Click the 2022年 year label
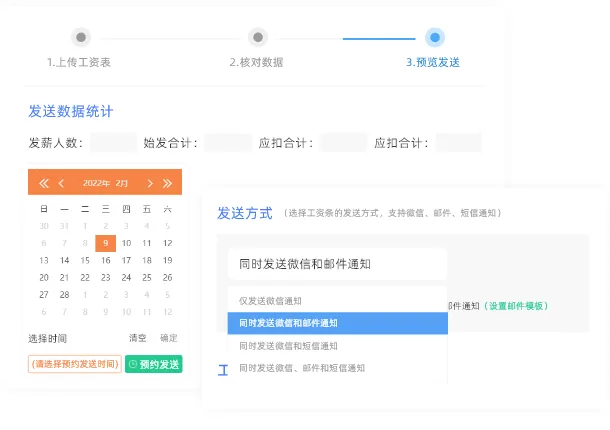 coord(96,183)
